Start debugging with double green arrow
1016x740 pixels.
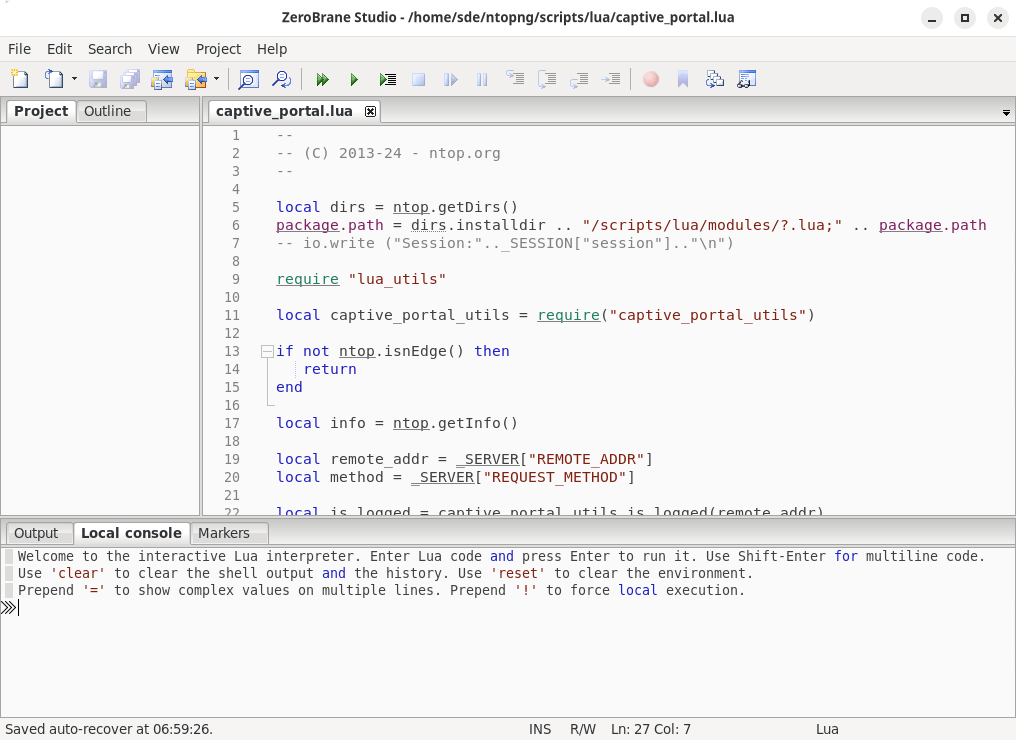[322, 79]
